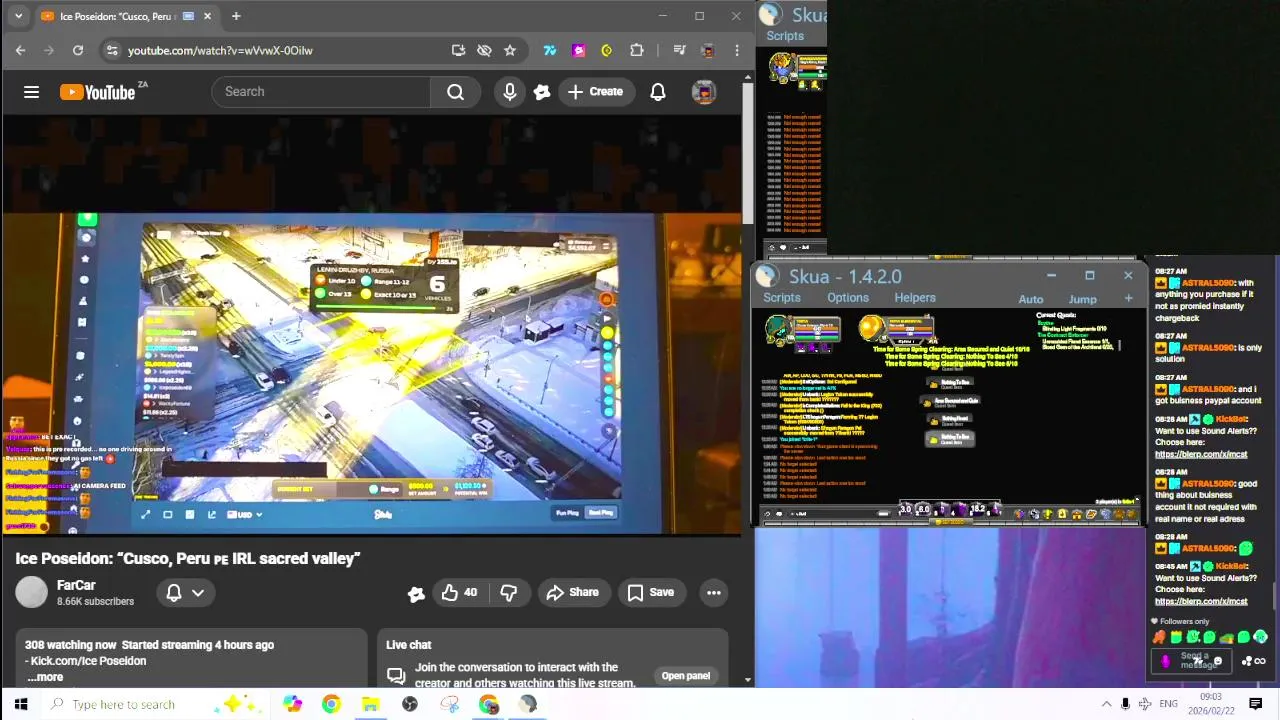
Task: Open Scripts menu in background Skua window
Action: coord(785,36)
